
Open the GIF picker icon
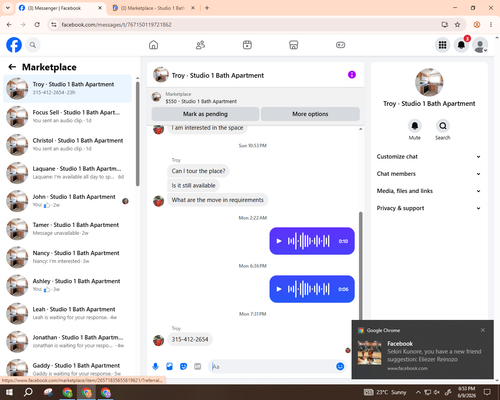point(198,367)
